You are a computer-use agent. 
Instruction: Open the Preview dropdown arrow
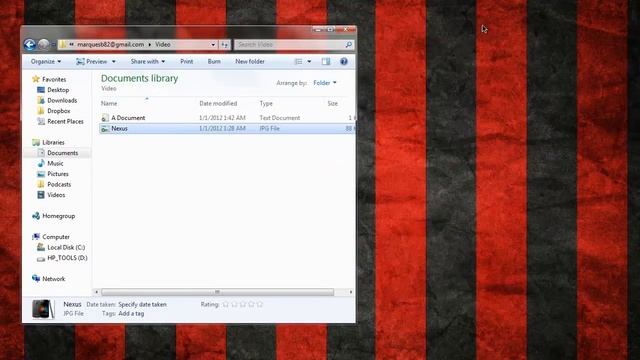click(x=114, y=62)
